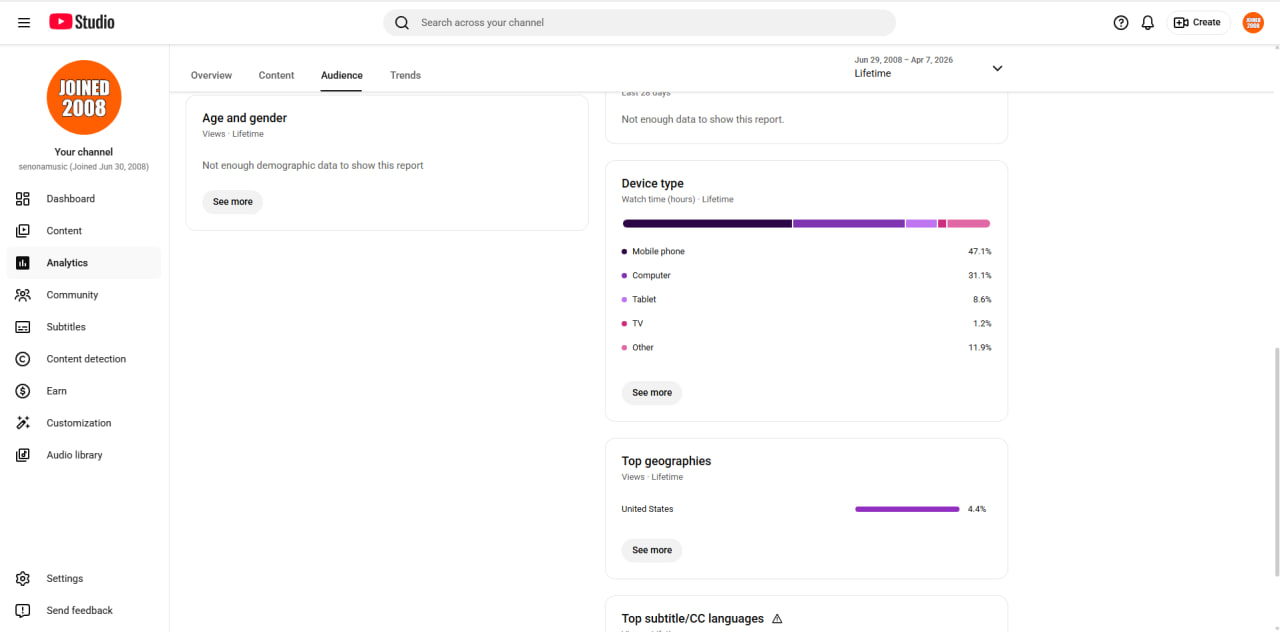1280x632 pixels.
Task: Click the YouTube Studio logo
Action: pos(82,22)
